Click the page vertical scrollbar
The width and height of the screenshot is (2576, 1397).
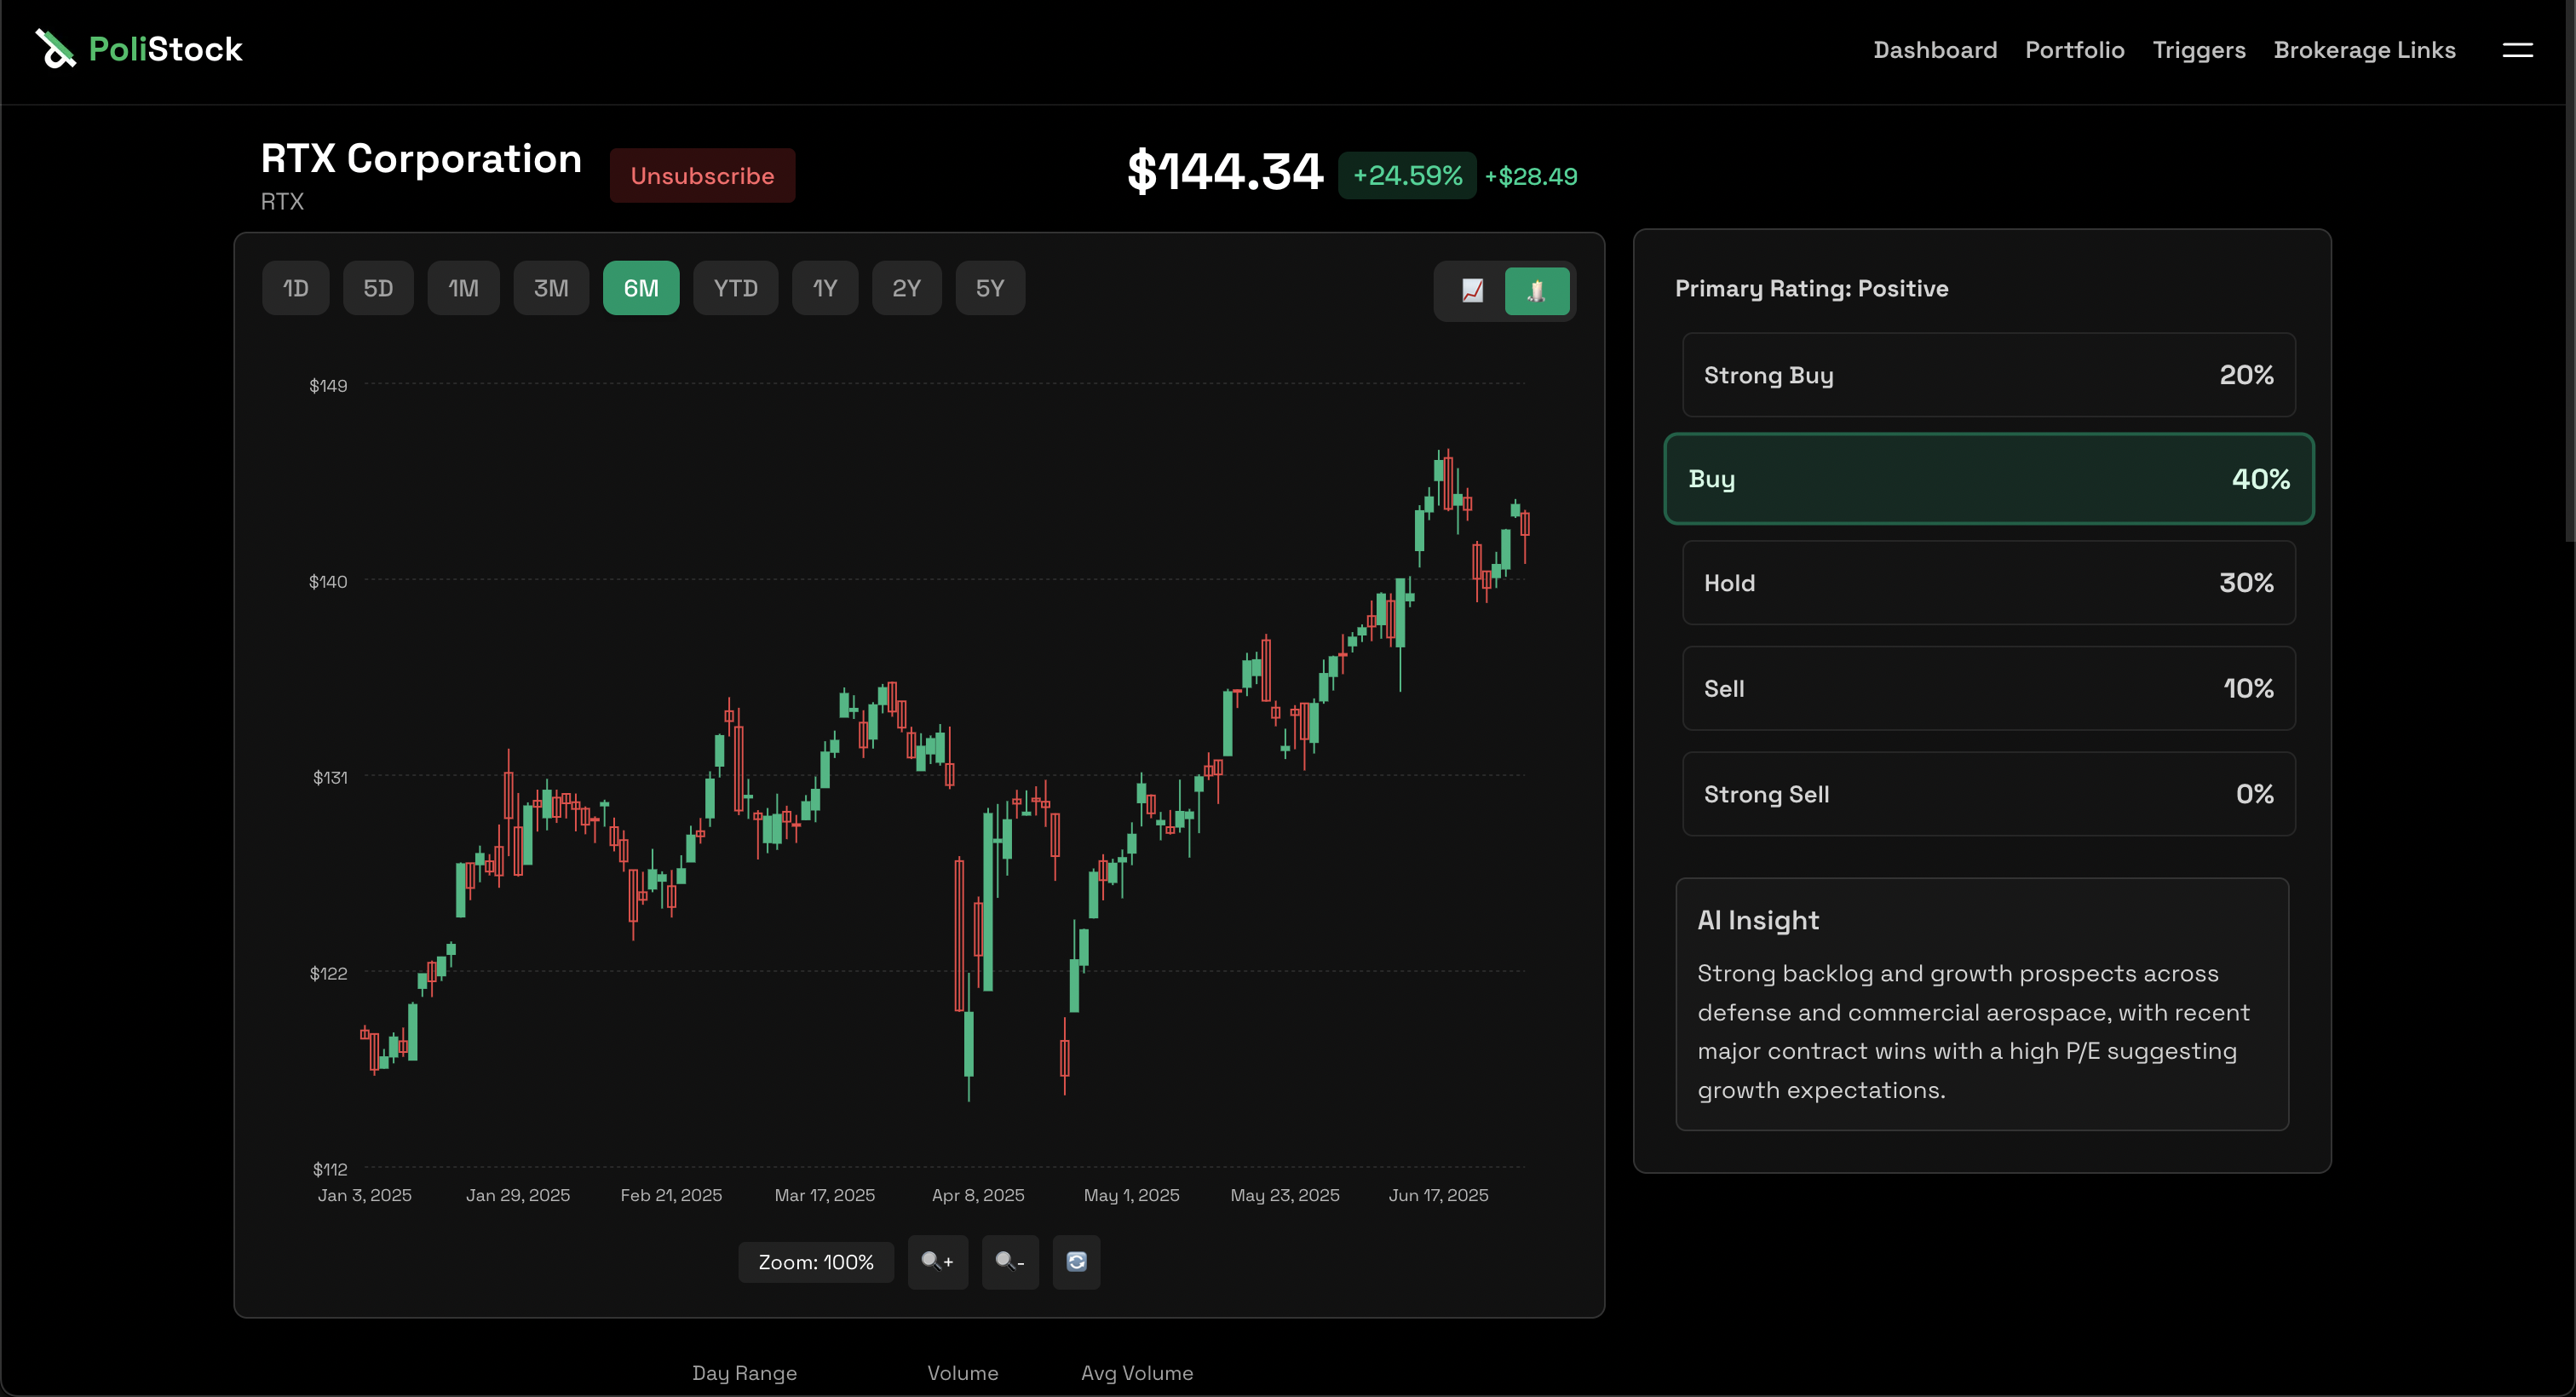tap(2569, 272)
